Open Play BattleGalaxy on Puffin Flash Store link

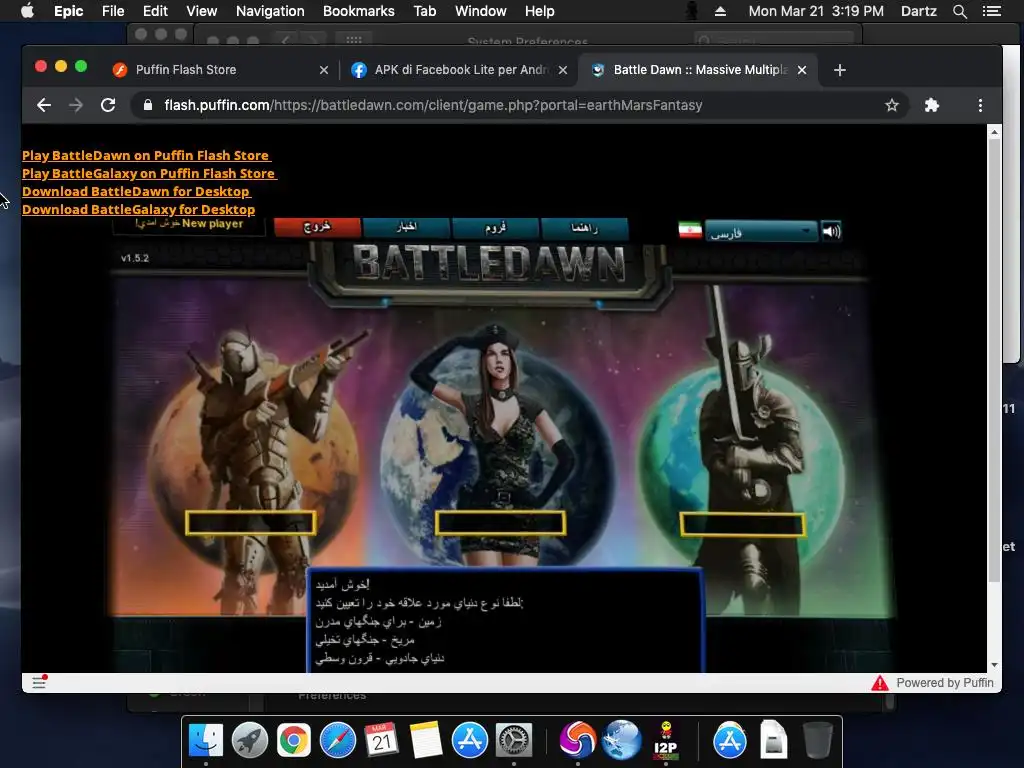(x=150, y=174)
